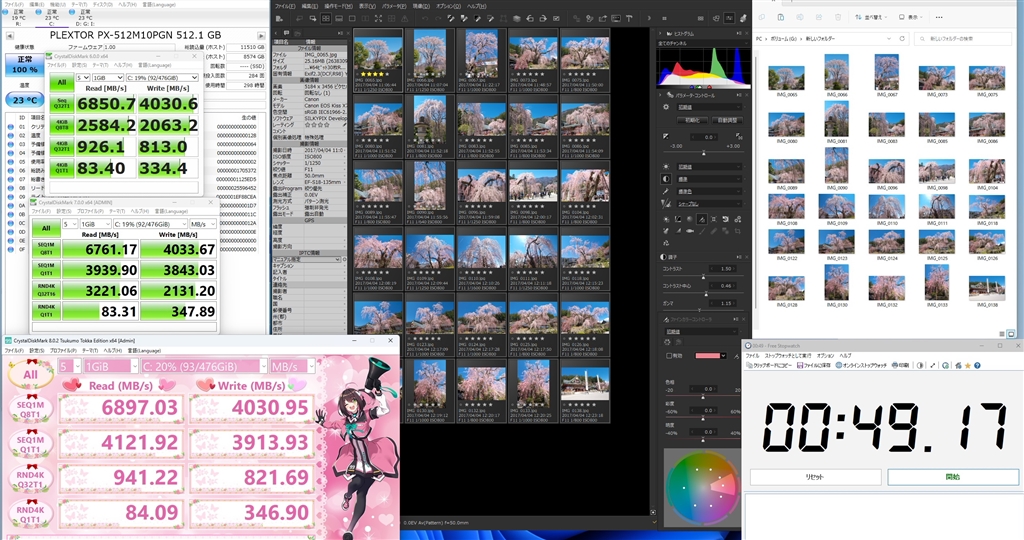Click the refresh icon in Explorer address bar

tap(902, 39)
